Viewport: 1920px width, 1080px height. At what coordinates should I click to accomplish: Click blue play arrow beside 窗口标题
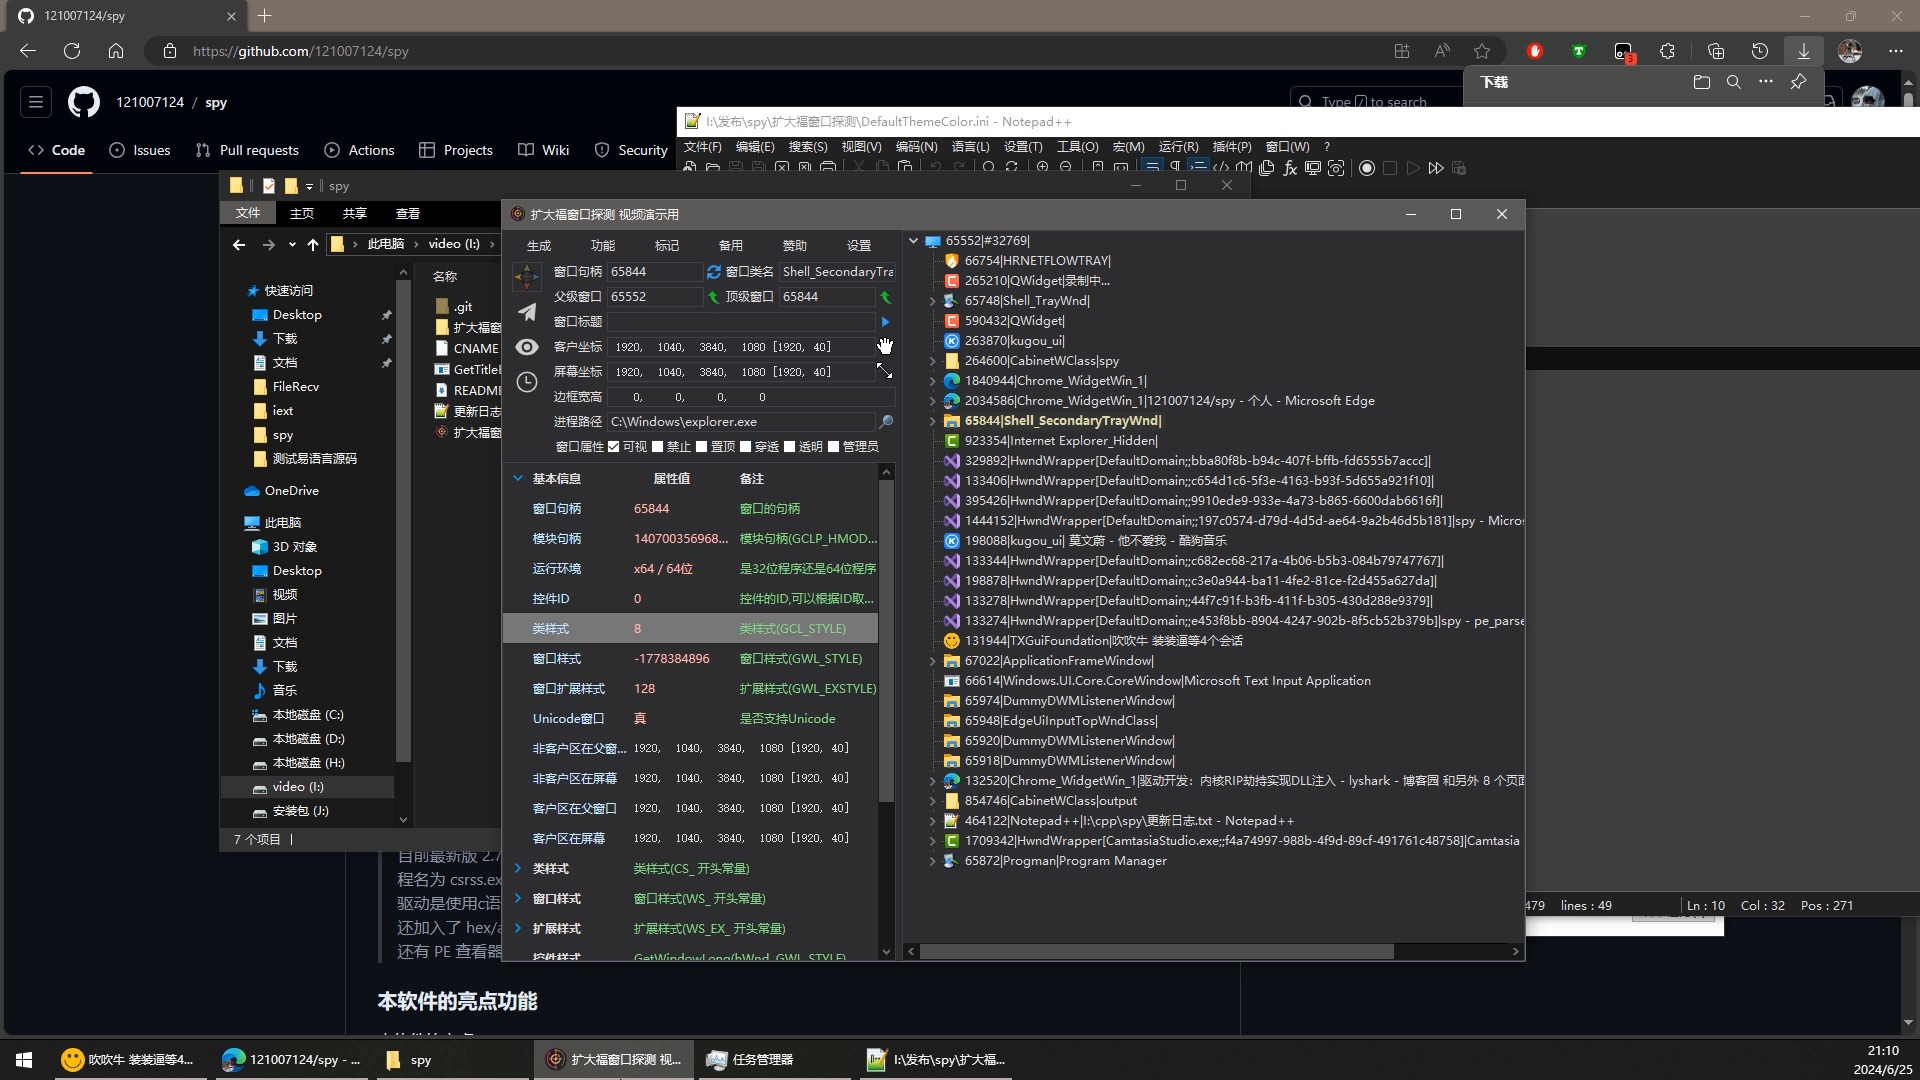(885, 322)
